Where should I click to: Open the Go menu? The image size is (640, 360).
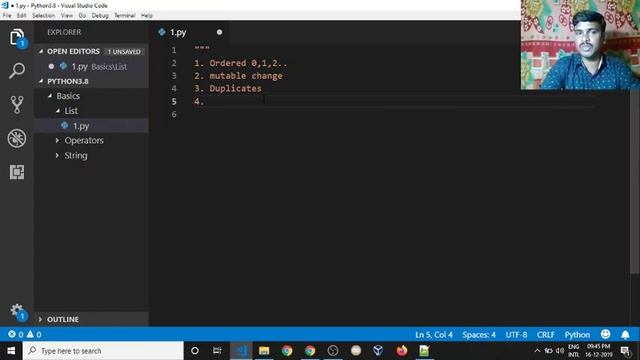(82, 16)
